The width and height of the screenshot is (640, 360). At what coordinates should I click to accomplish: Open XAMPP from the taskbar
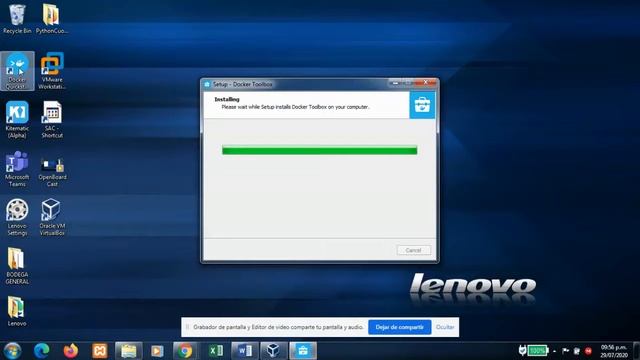pyautogui.click(x=100, y=351)
